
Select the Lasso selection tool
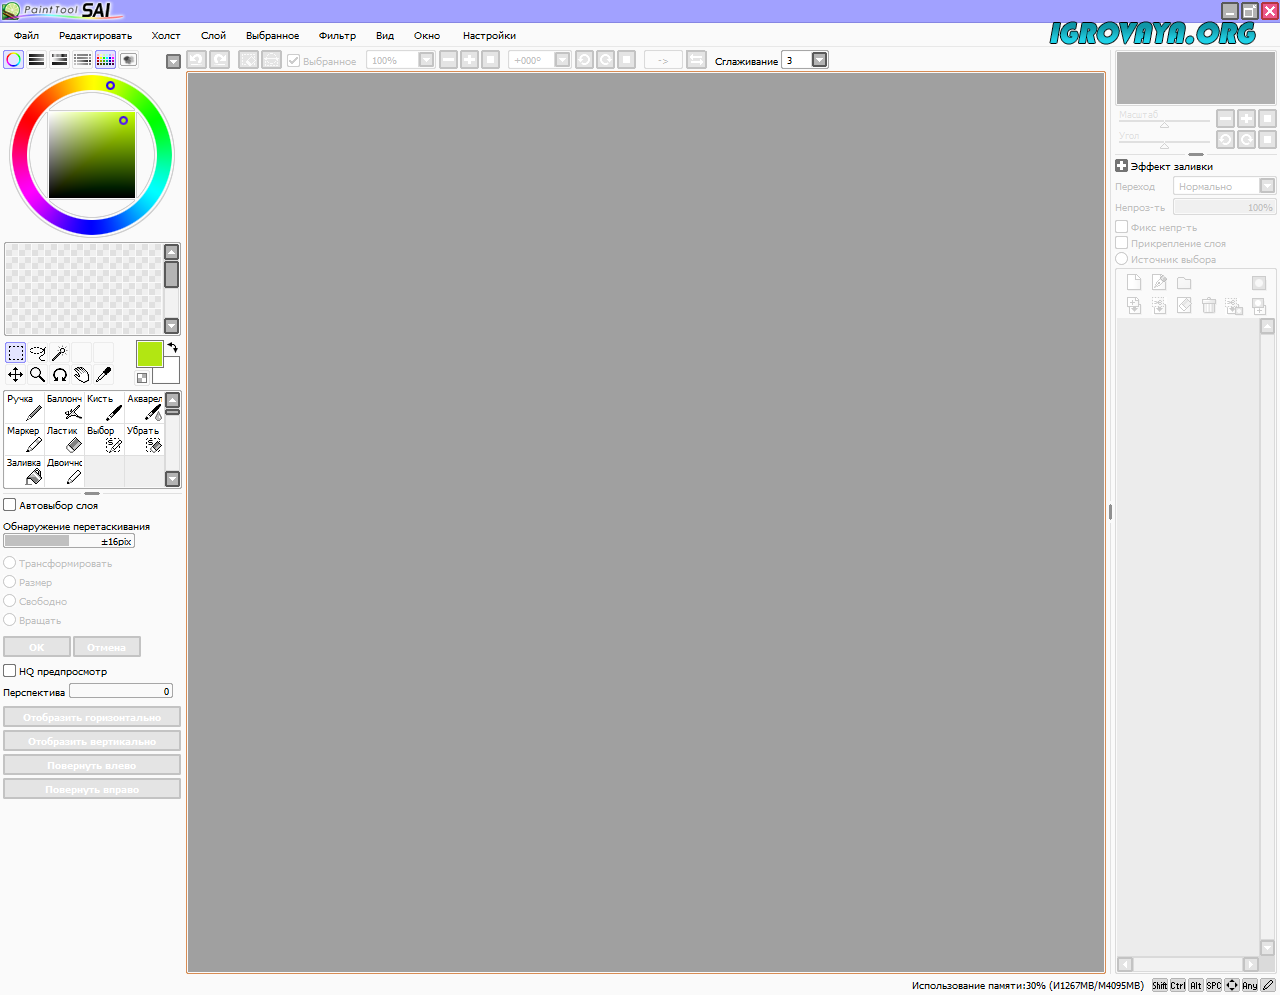pos(38,353)
